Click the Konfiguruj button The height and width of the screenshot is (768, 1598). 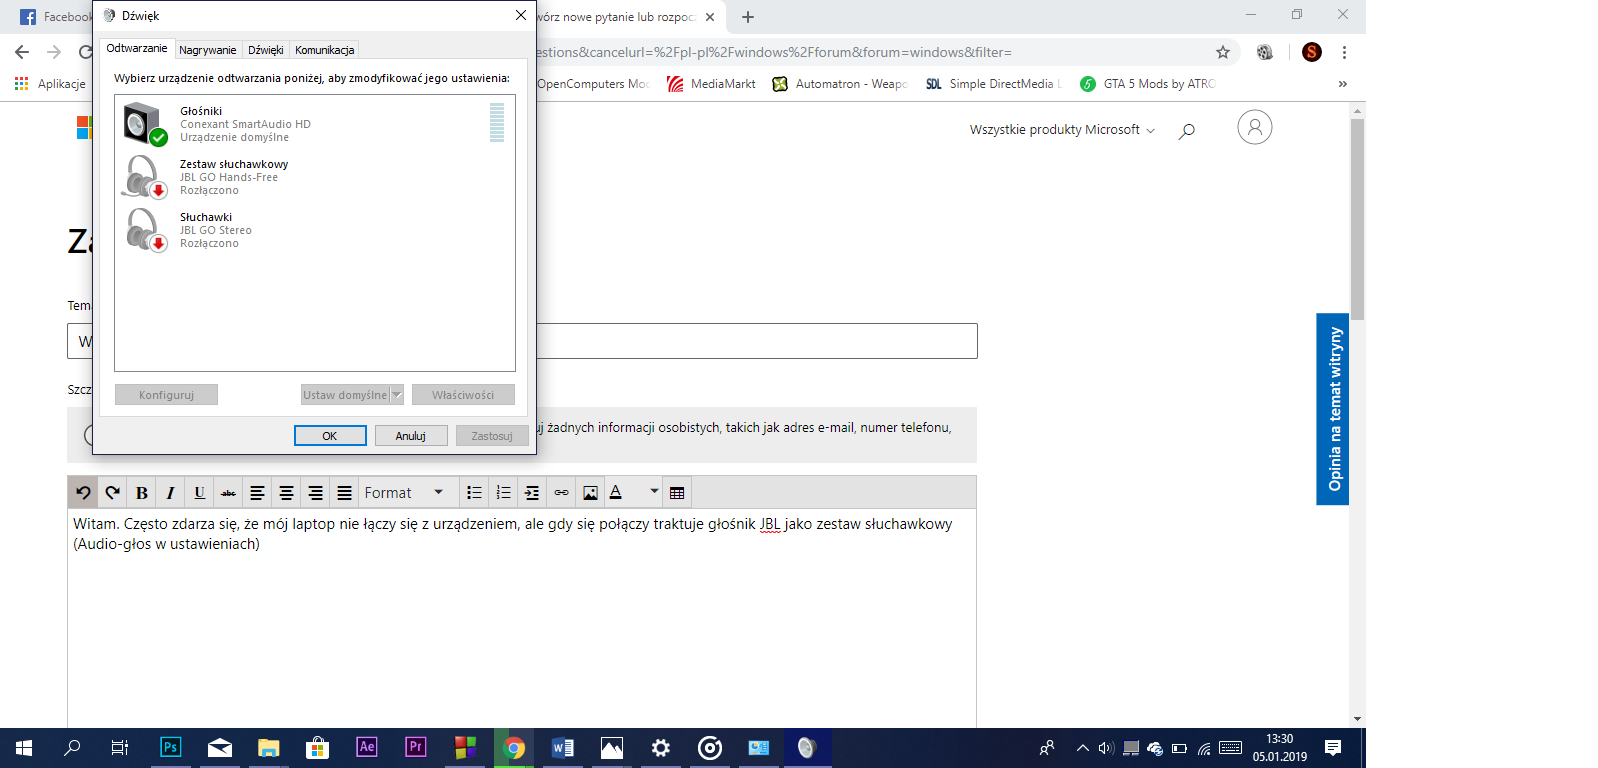click(166, 395)
